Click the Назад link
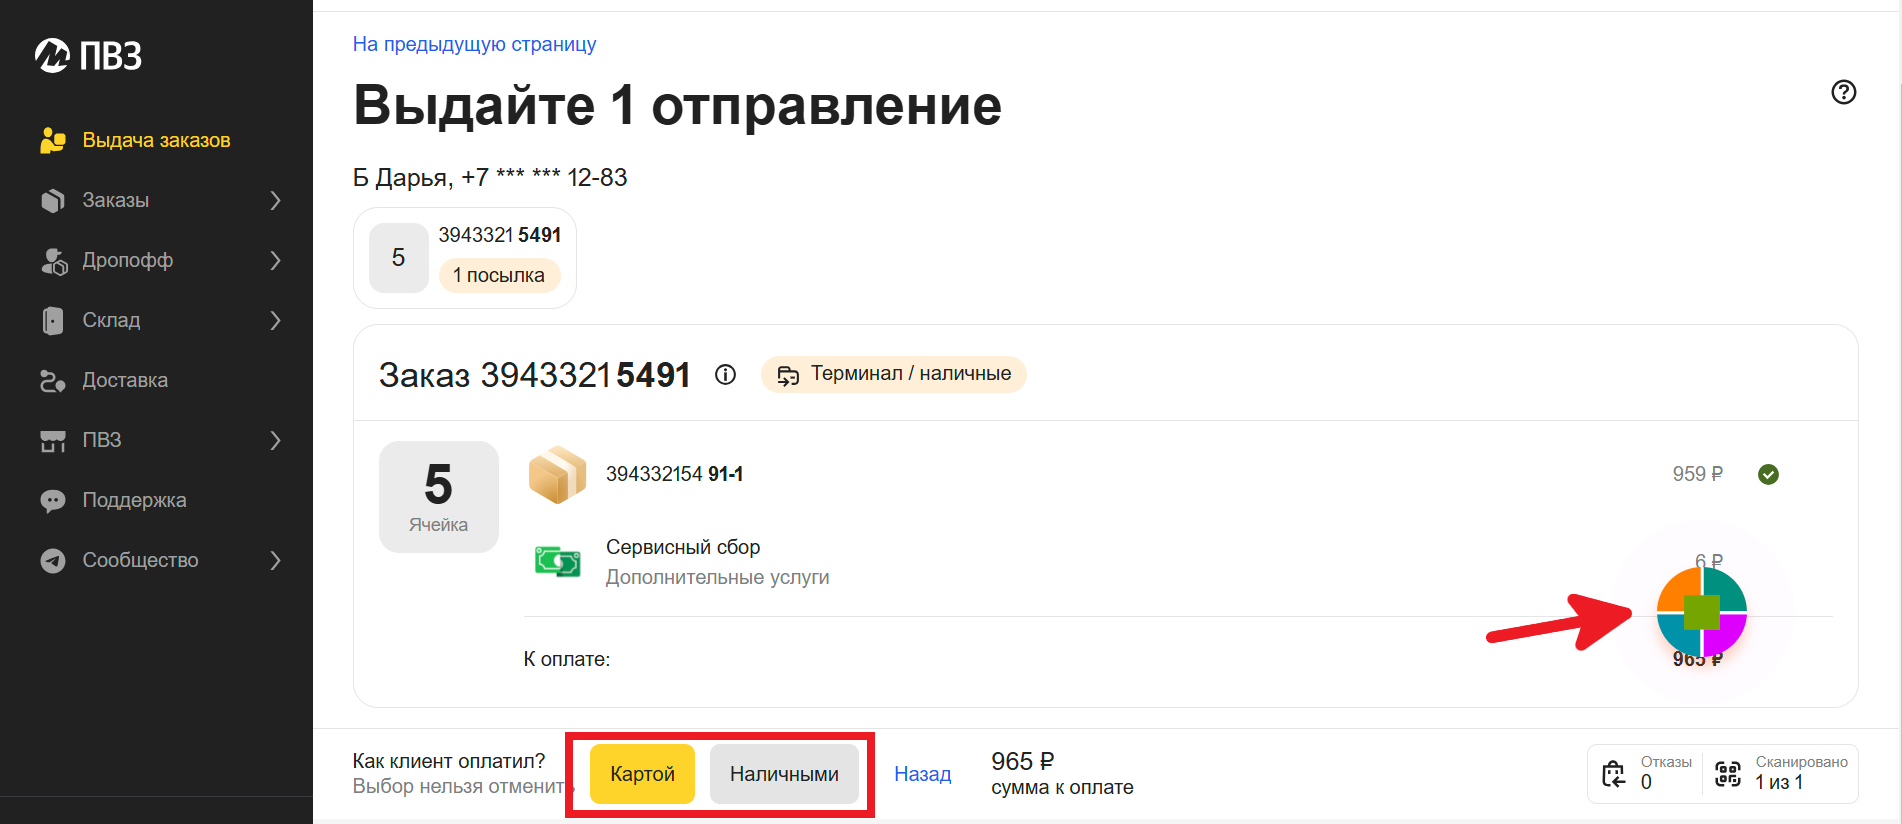The image size is (1902, 824). pos(922,774)
